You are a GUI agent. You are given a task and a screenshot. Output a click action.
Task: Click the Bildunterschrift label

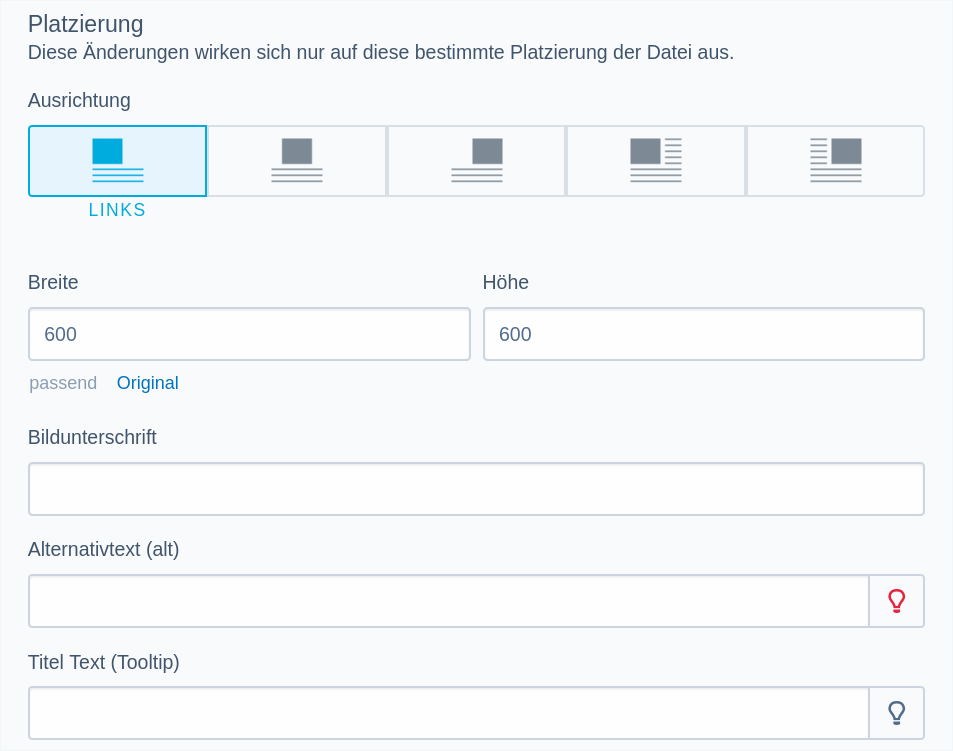click(92, 437)
